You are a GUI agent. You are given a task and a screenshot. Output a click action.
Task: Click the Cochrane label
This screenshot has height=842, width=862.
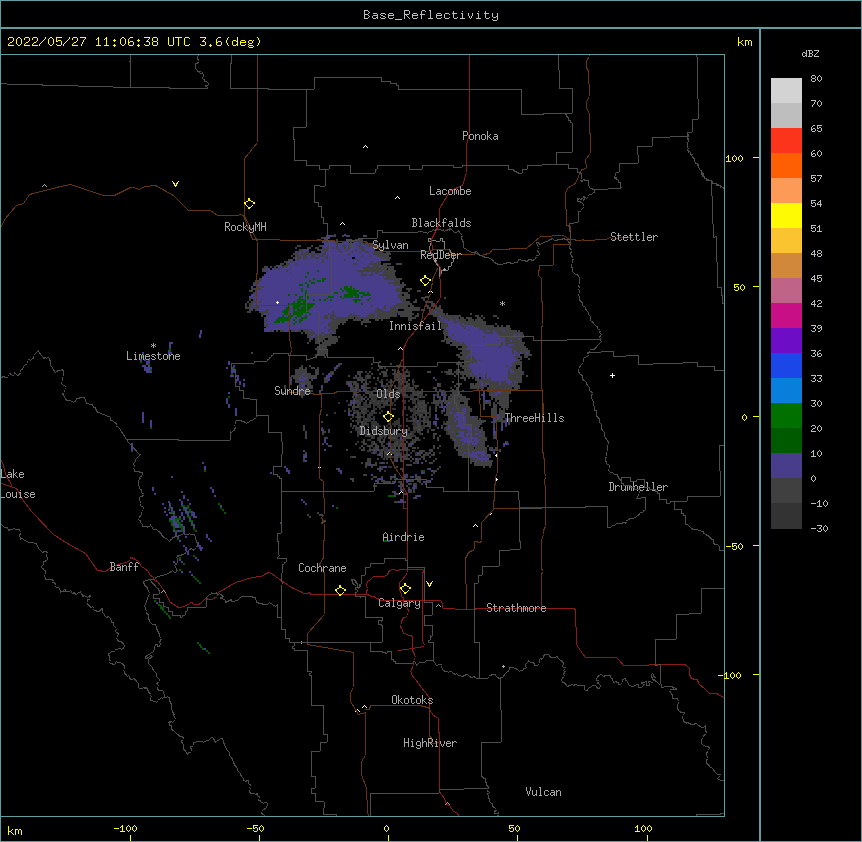pos(322,568)
